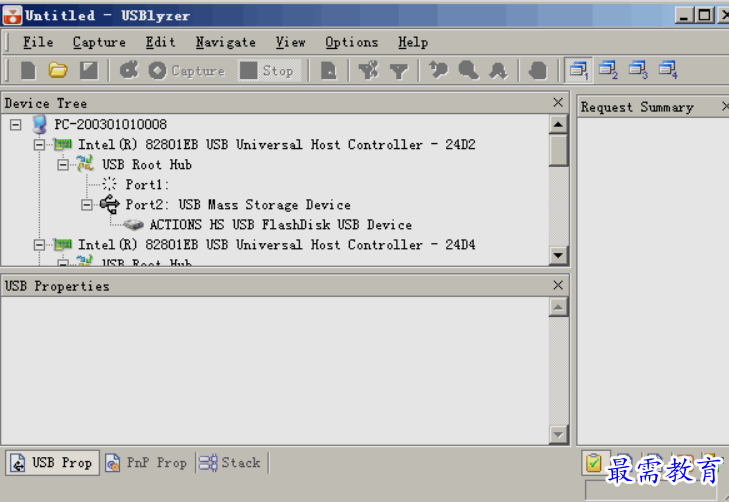Click the octagon stop-sign toolbar icon
729x502 pixels.
[538, 71]
